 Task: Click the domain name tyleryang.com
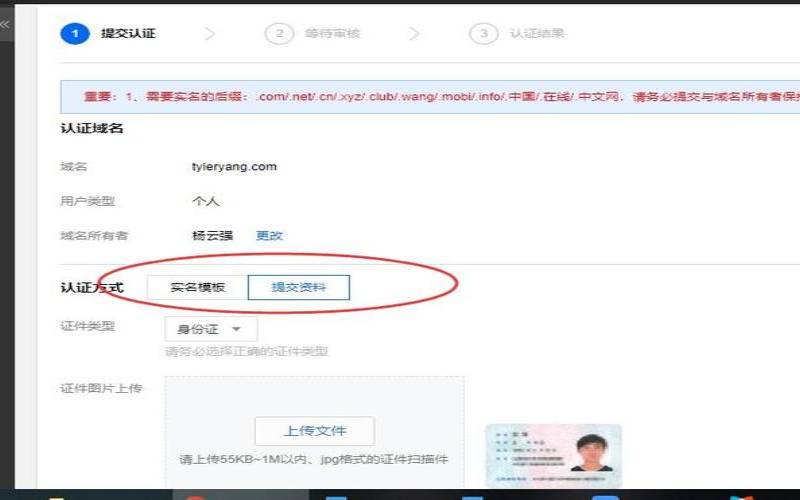click(x=234, y=167)
